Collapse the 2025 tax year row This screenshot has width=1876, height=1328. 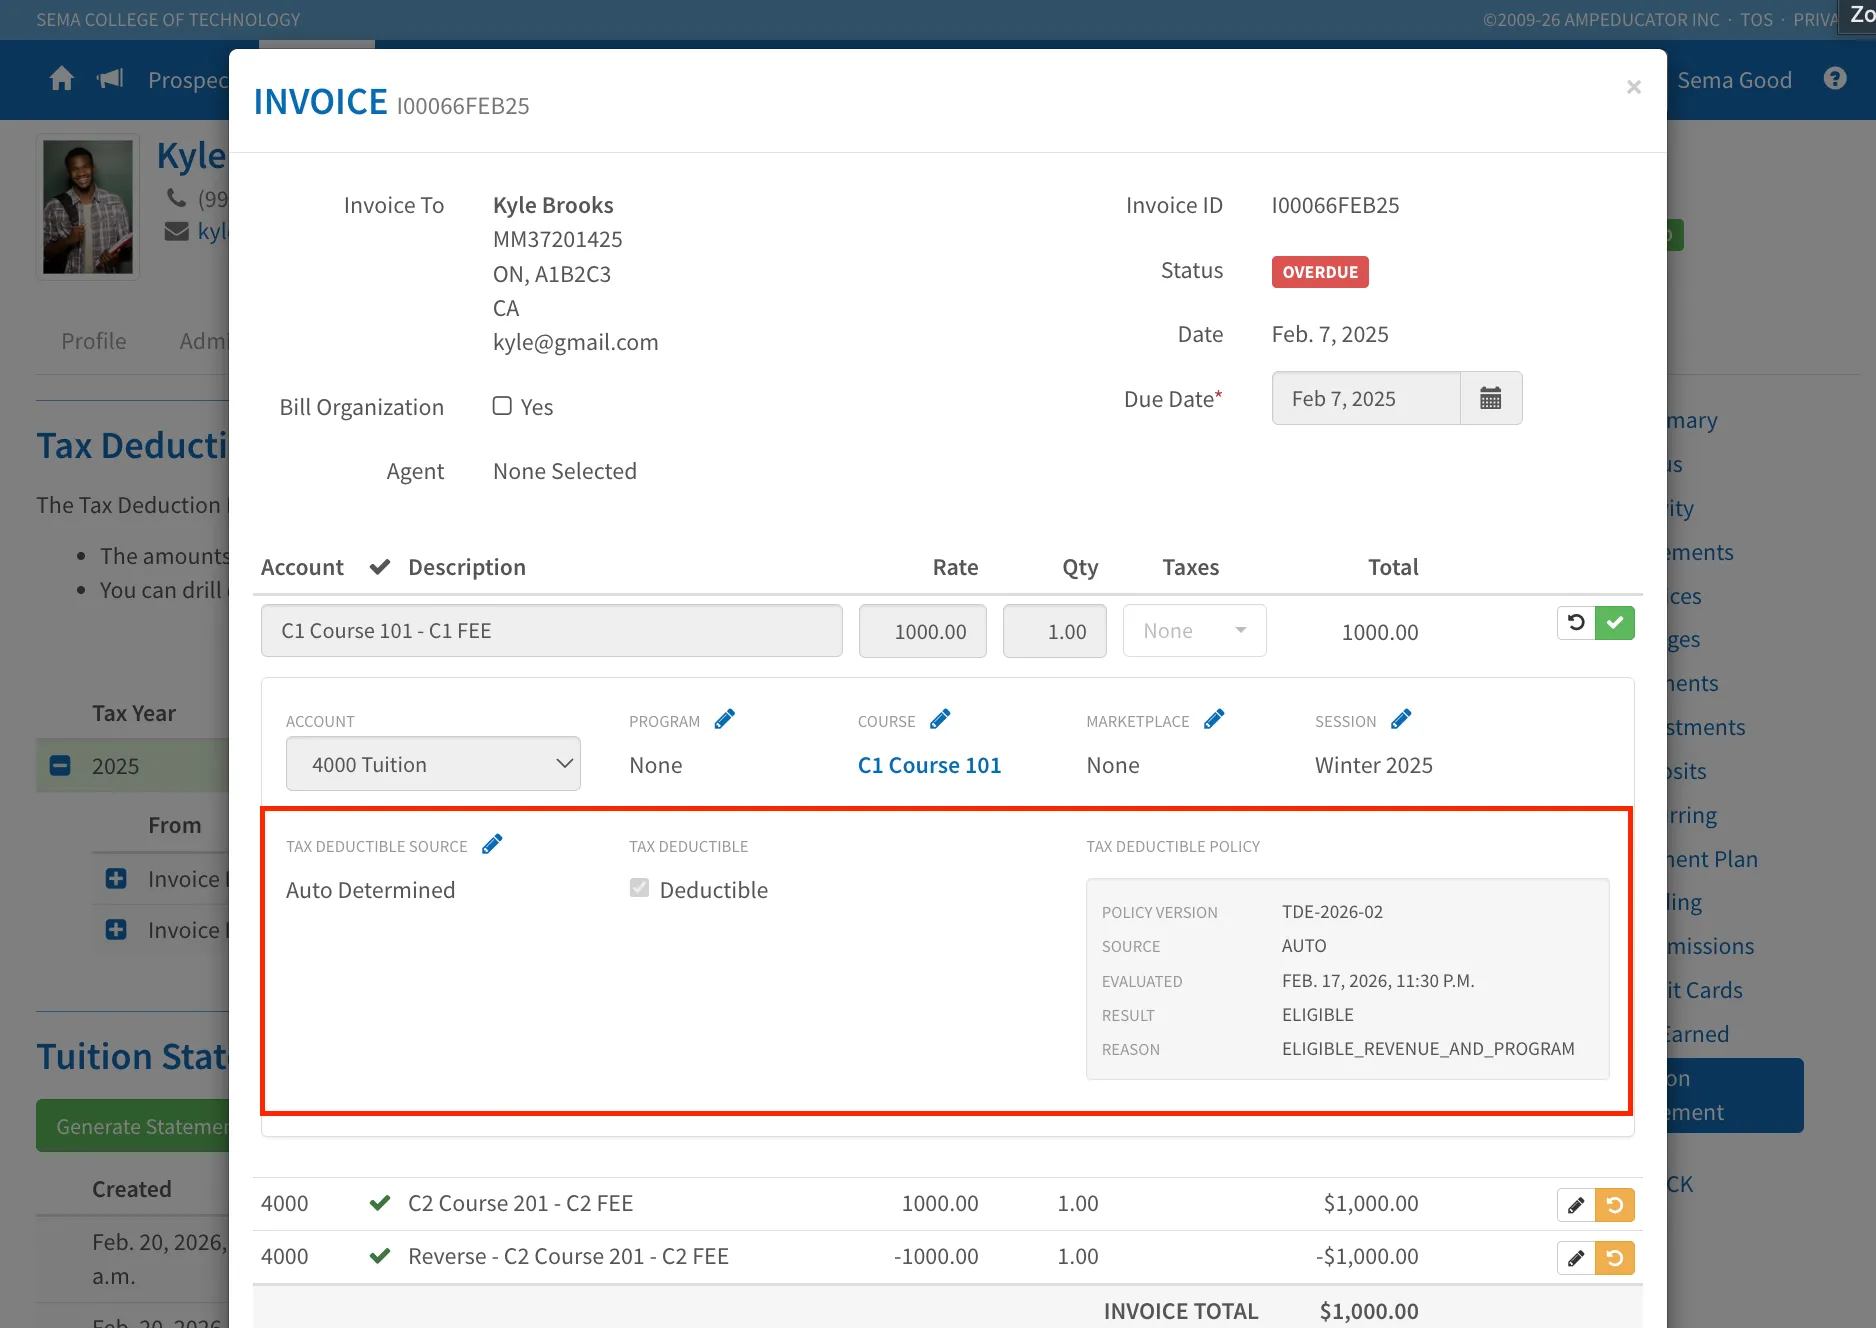coord(60,766)
